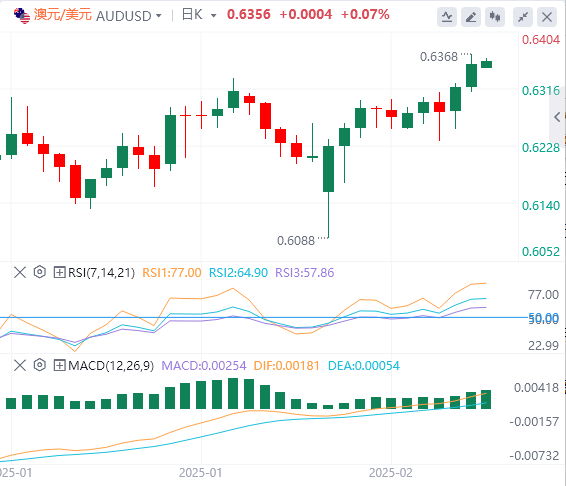Click the 2025-02 date axis label
This screenshot has height=486, width=566.
(391, 473)
